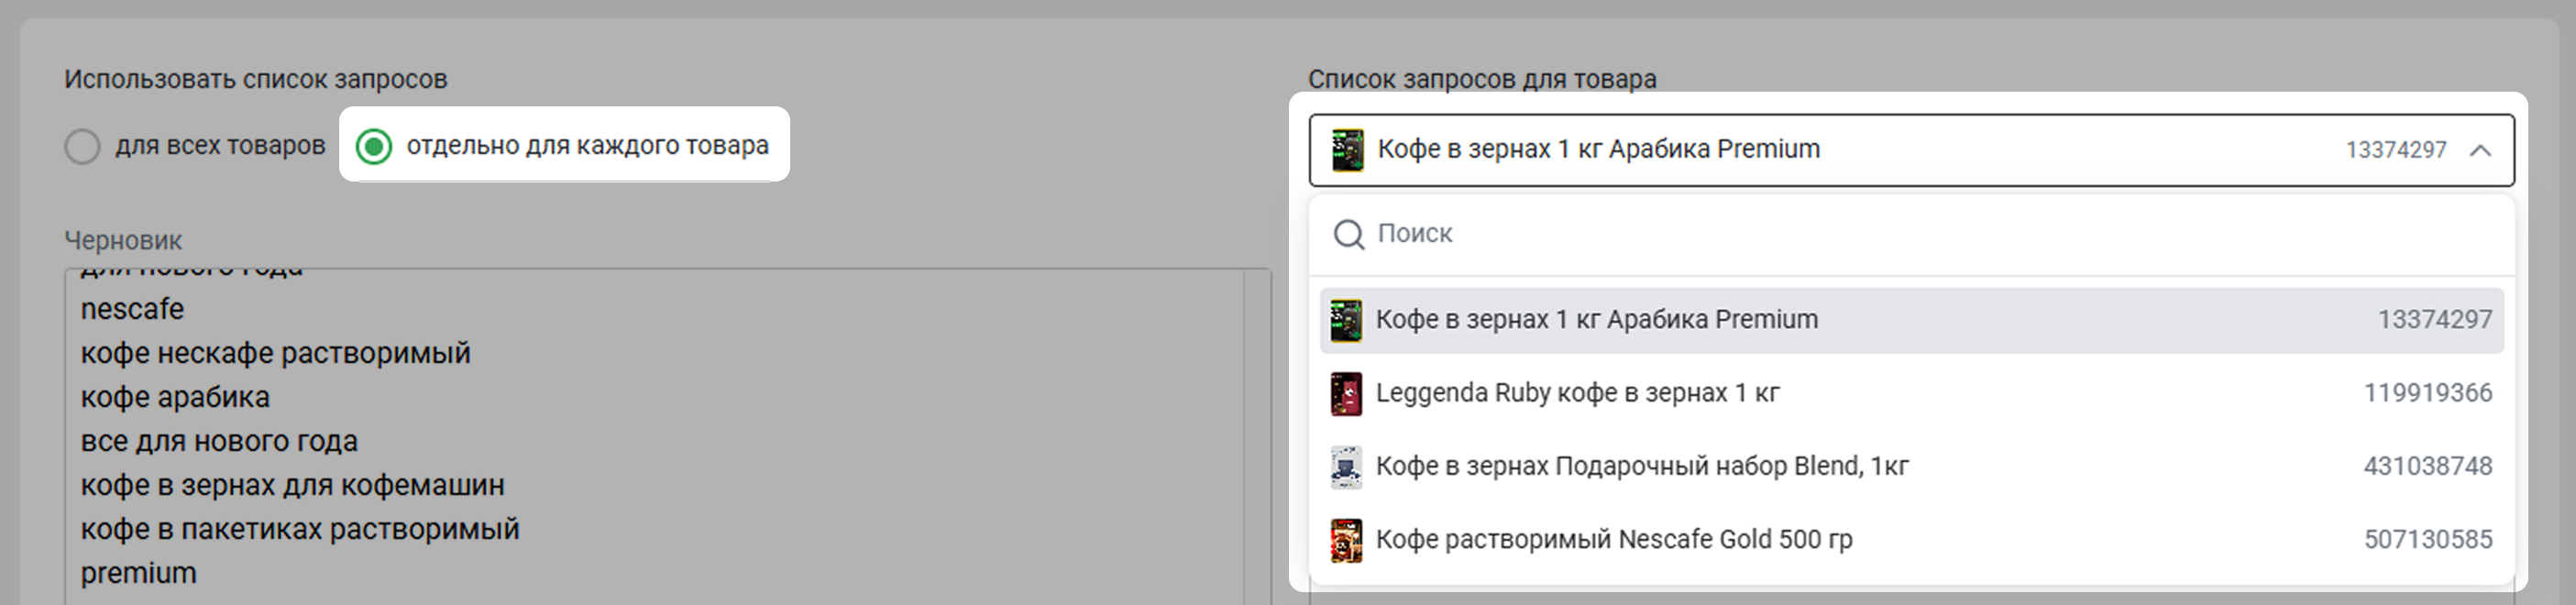Collapse the product dropdown chevron arrow
2576x605 pixels.
click(2480, 150)
